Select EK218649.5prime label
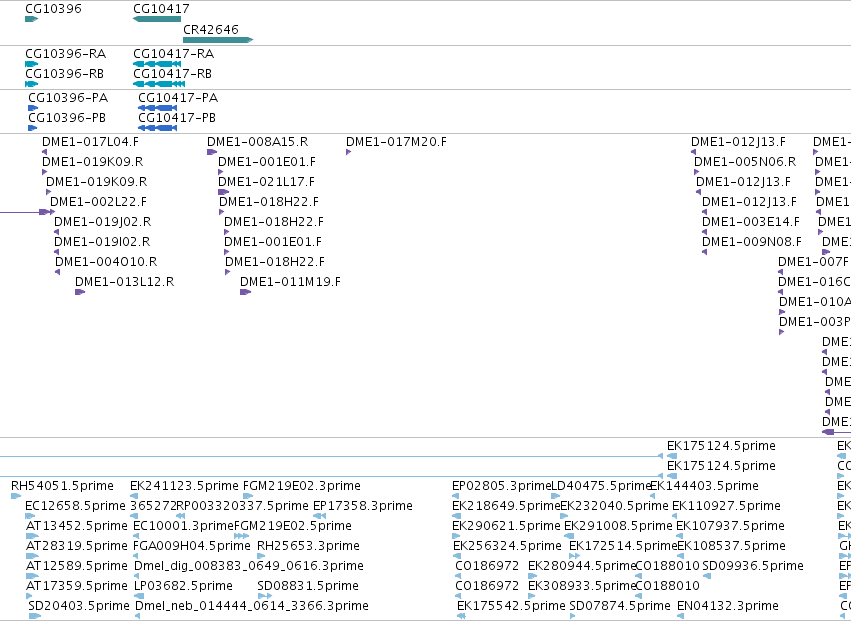This screenshot has width=851, height=621. coord(506,506)
